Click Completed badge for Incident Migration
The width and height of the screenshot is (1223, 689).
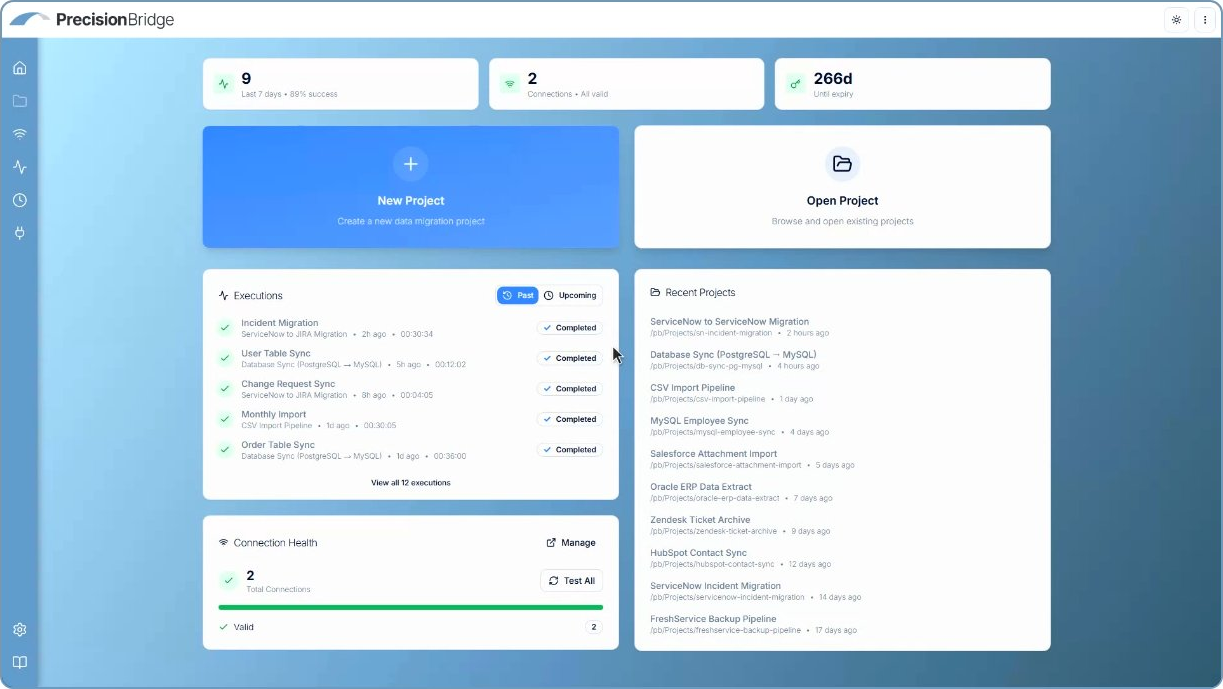coord(570,328)
